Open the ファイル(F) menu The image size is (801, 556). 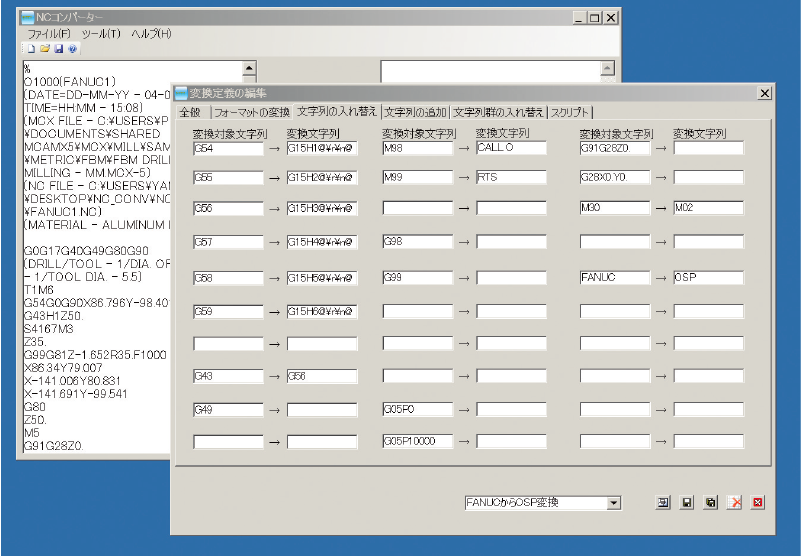49,34
